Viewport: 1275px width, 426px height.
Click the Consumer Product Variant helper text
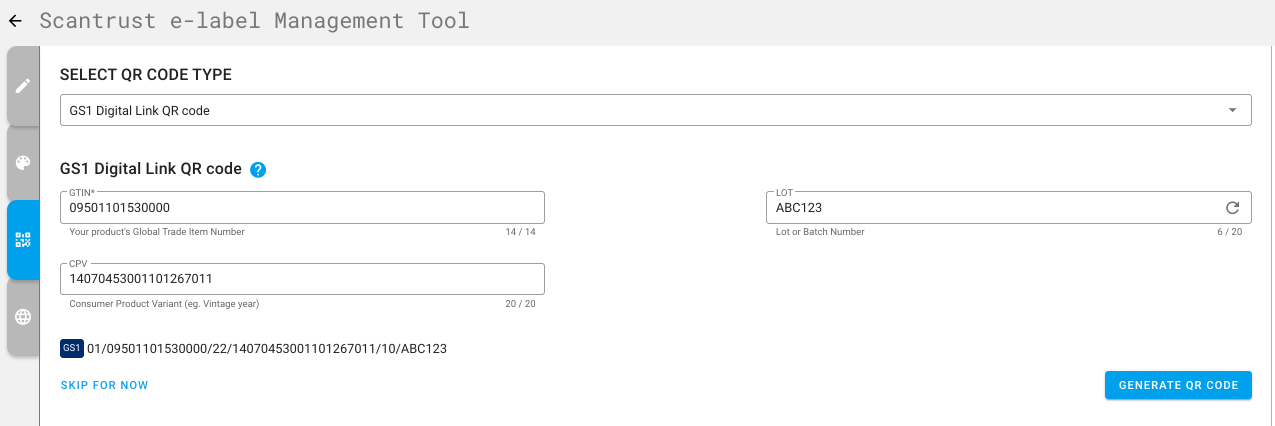click(x=171, y=303)
